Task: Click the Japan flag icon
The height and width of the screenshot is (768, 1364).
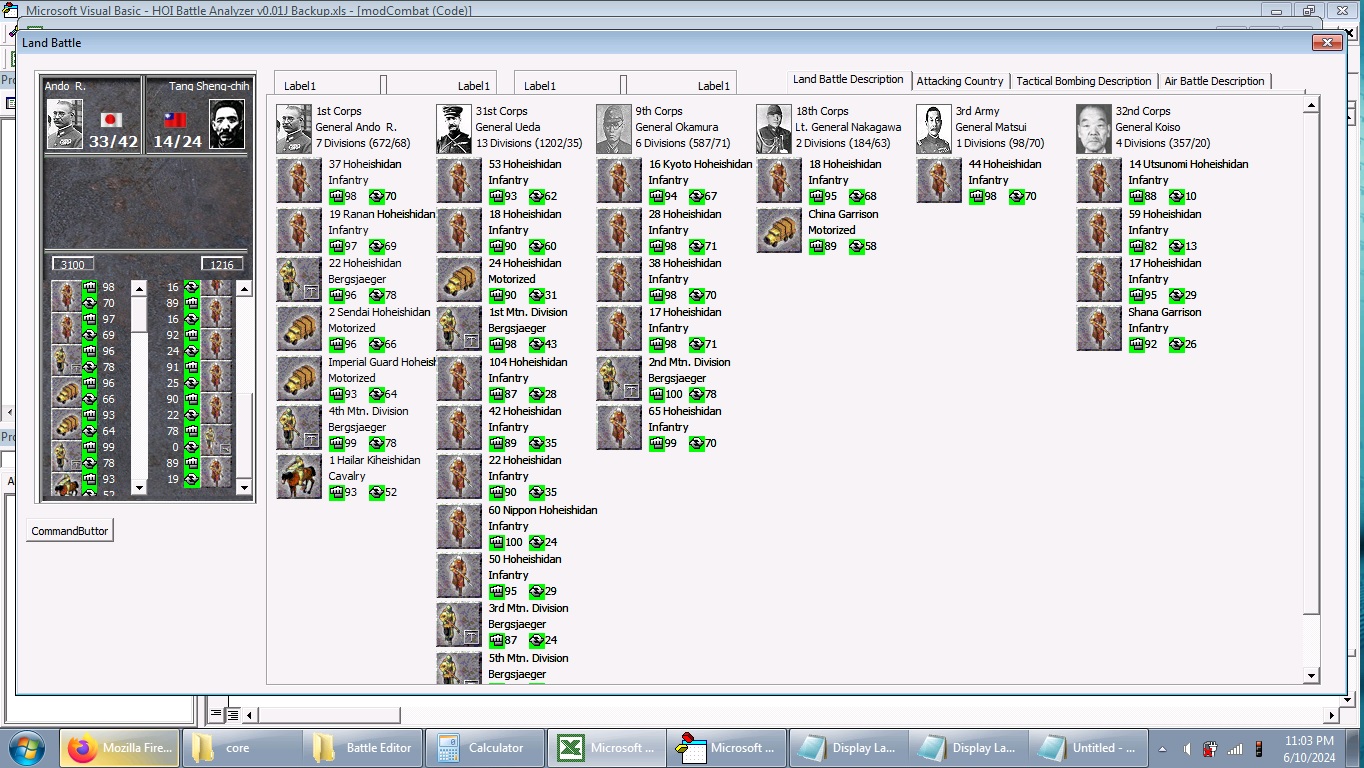Action: tap(112, 120)
